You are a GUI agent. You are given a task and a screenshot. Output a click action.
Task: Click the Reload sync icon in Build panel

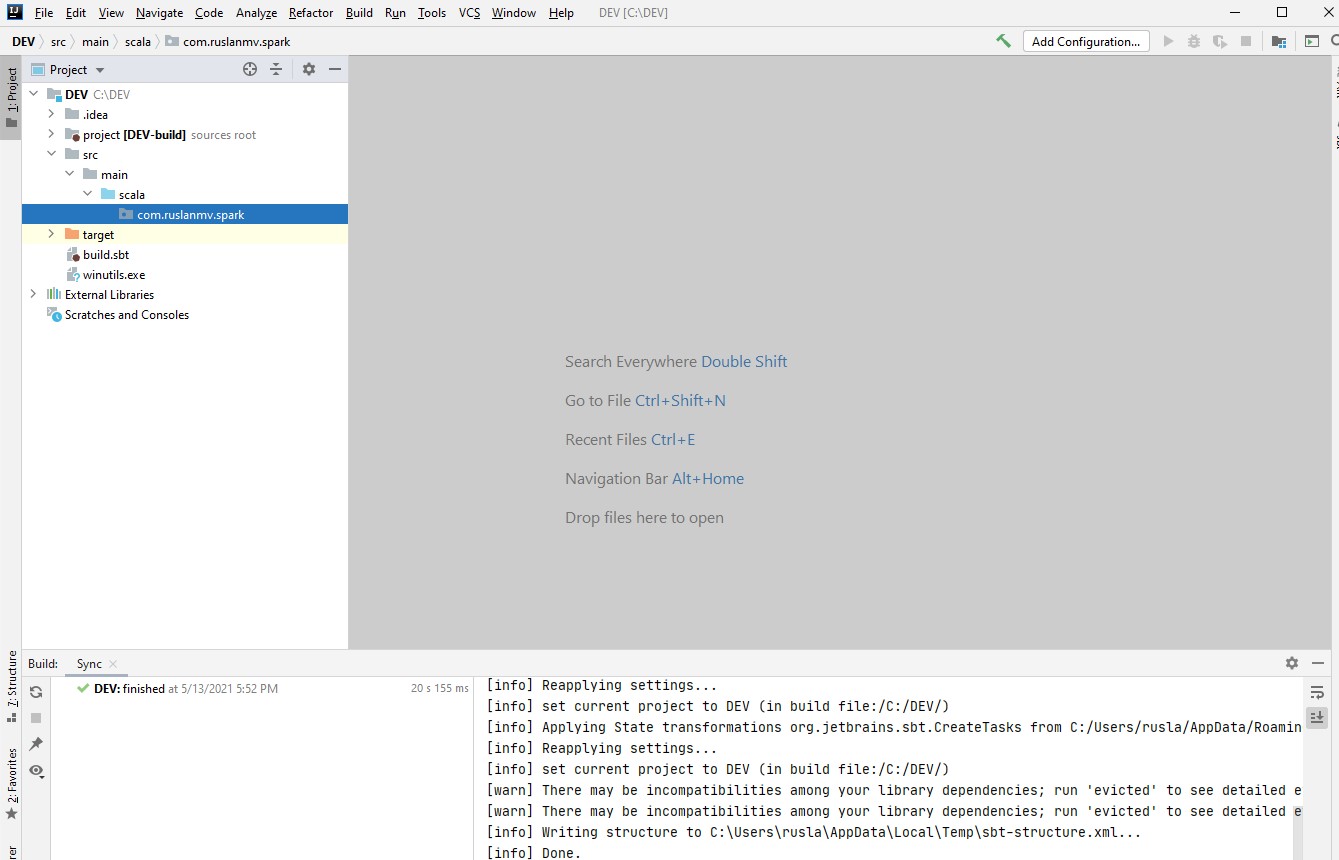tap(36, 692)
